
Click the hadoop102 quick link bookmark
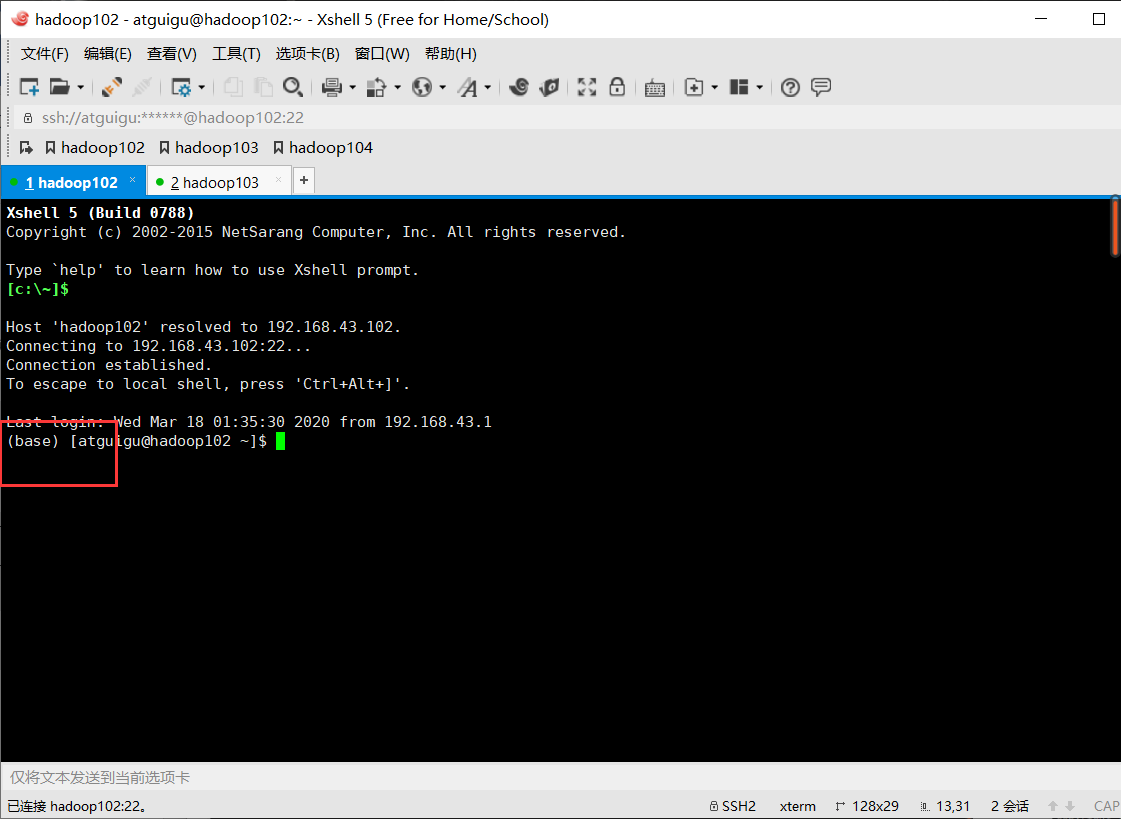click(x=94, y=147)
